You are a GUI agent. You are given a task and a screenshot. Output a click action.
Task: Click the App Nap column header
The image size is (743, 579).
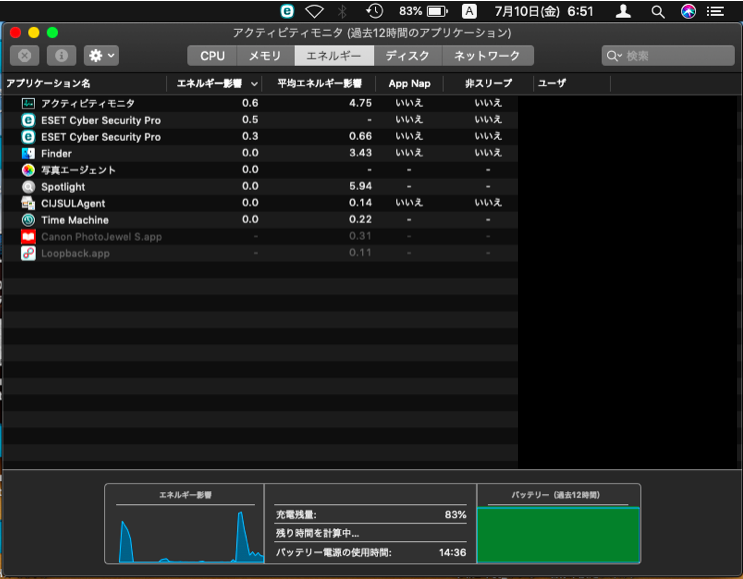[409, 83]
